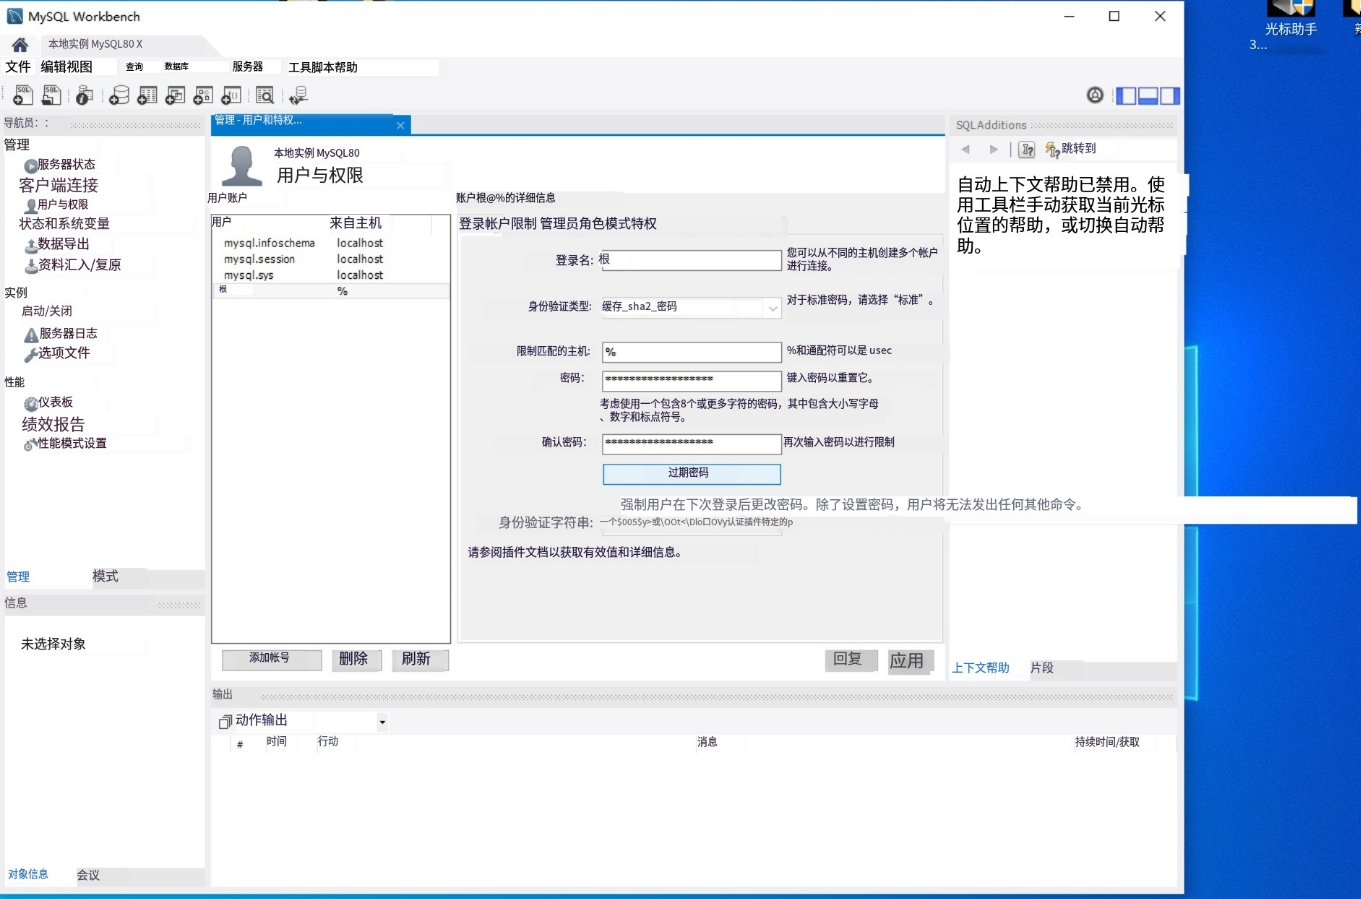Open an SQL script file icon
This screenshot has width=1361, height=899.
point(51,95)
